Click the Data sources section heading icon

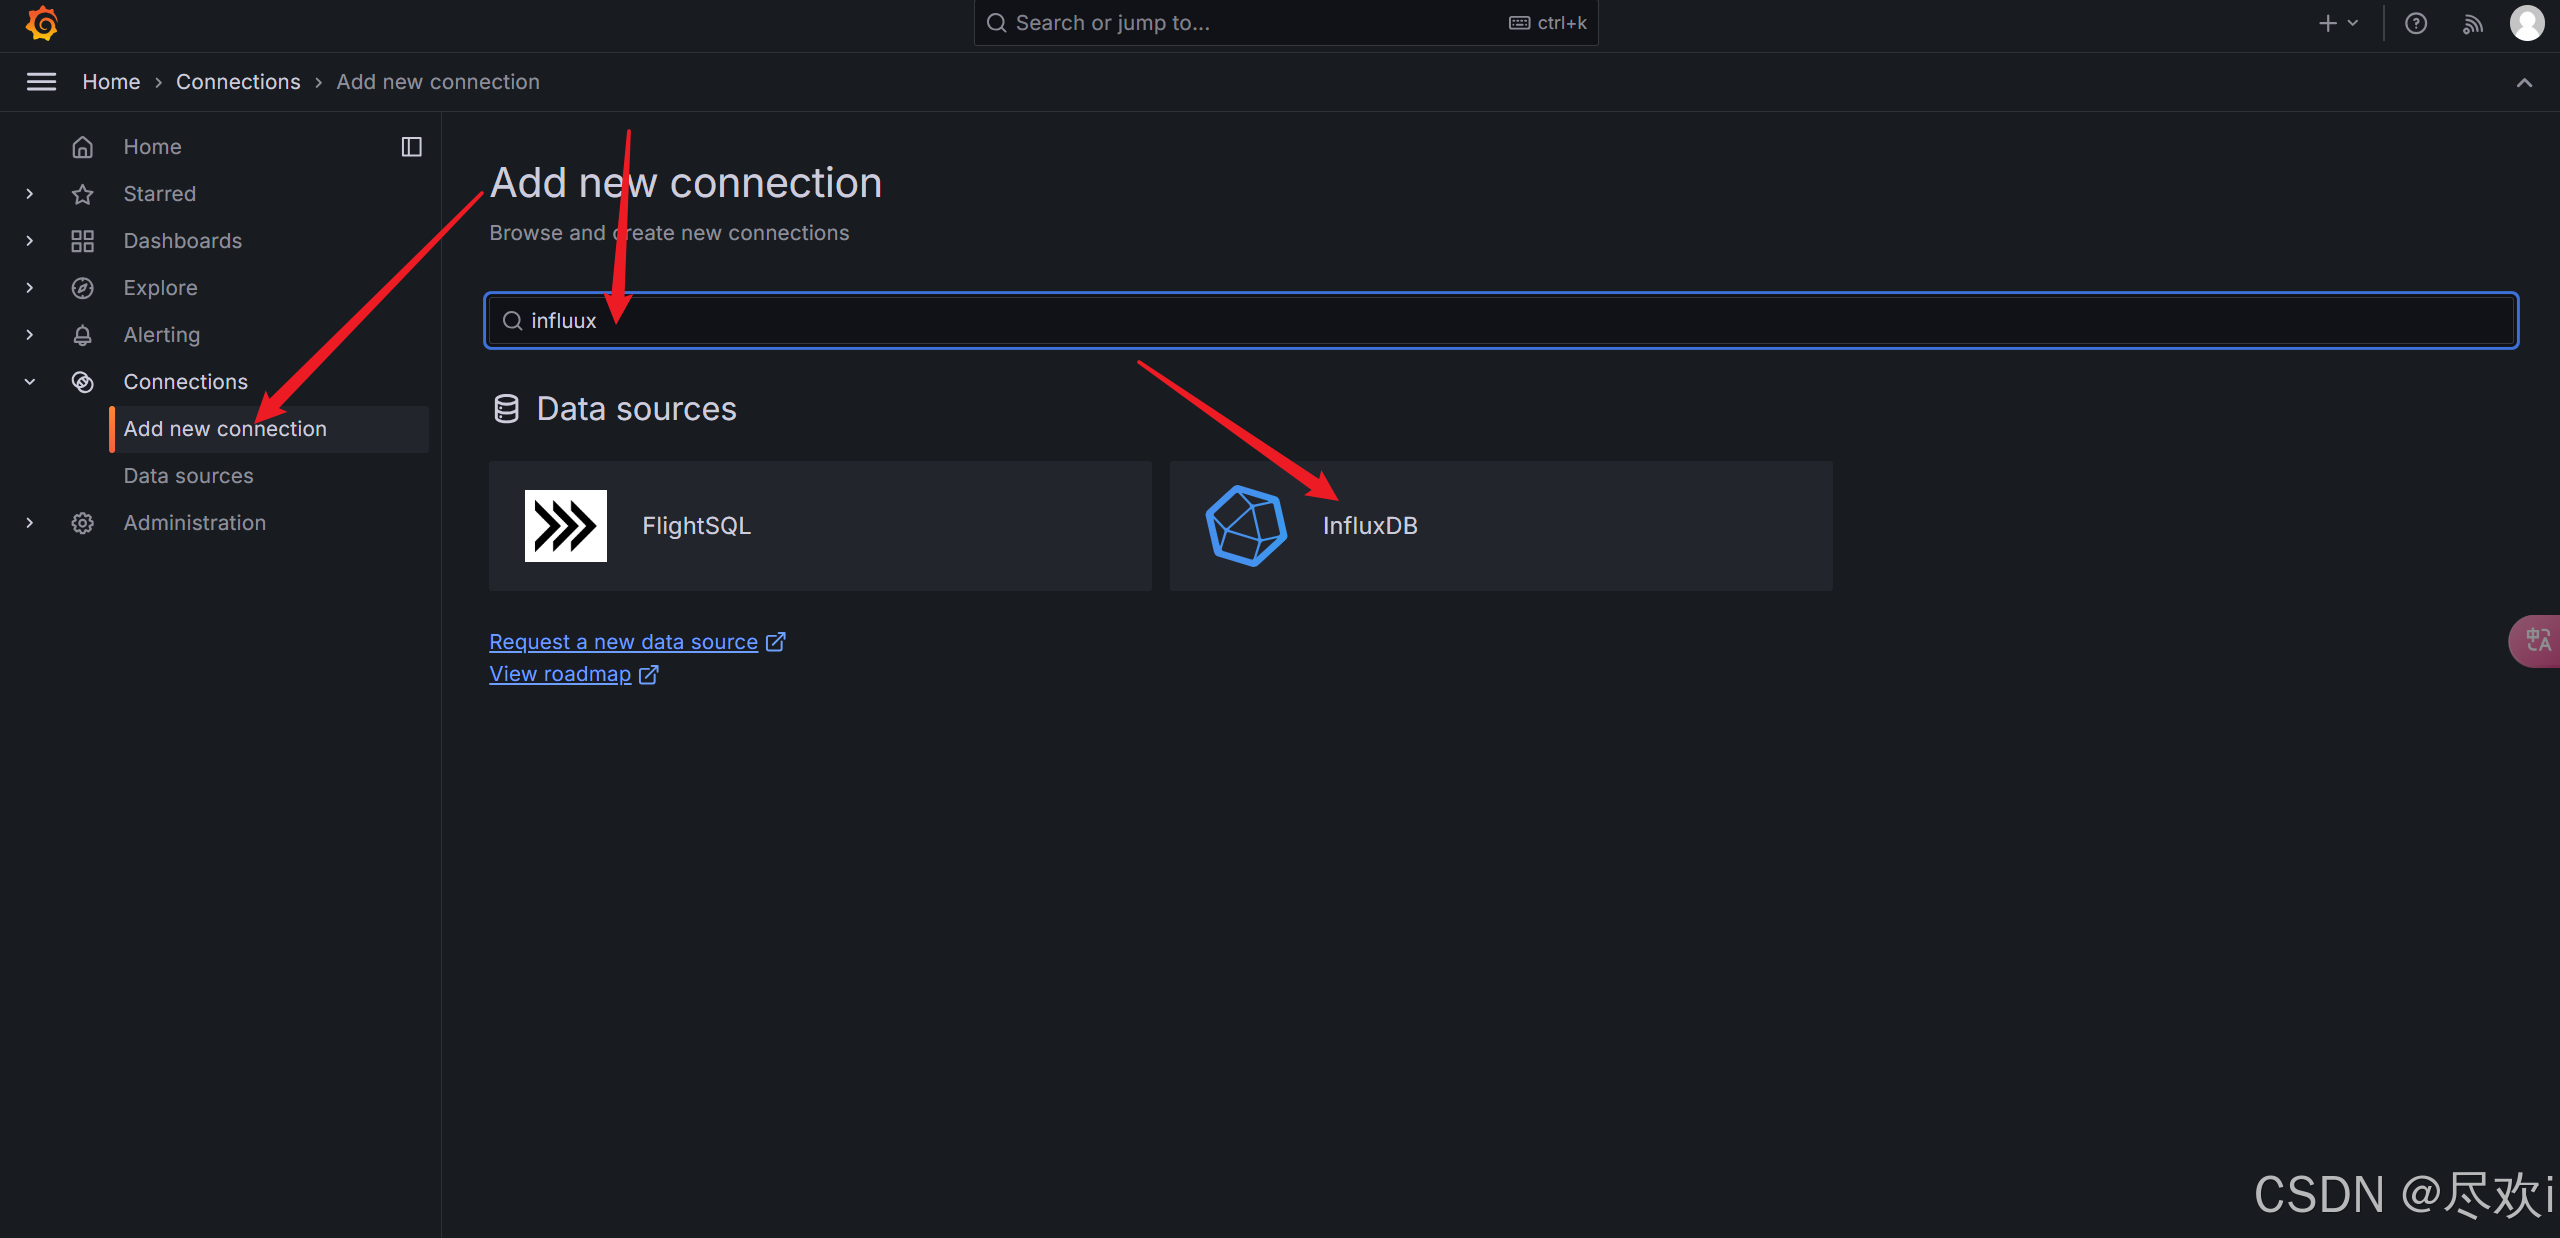[507, 409]
